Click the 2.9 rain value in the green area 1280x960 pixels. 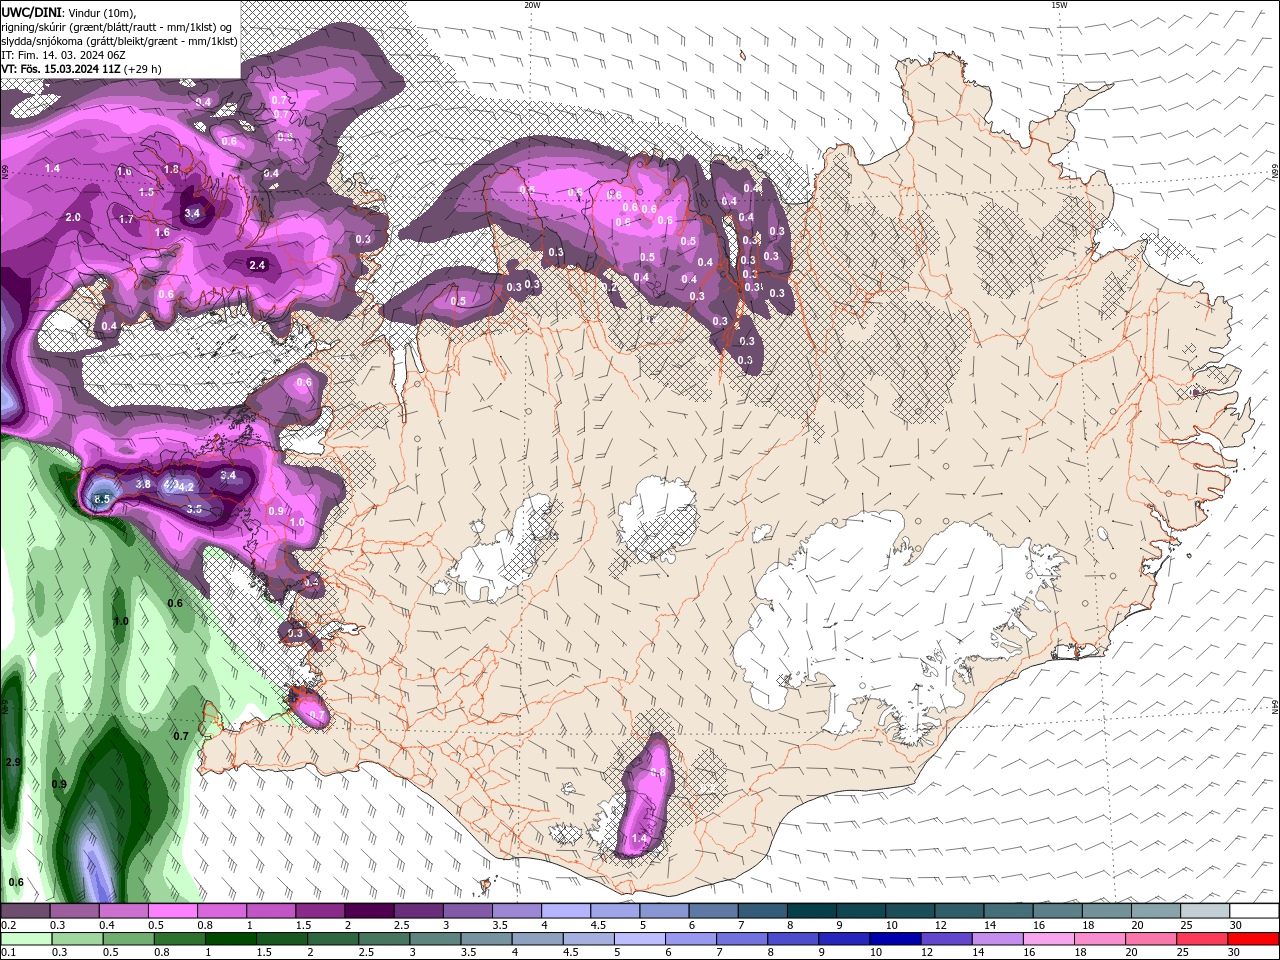[13, 762]
